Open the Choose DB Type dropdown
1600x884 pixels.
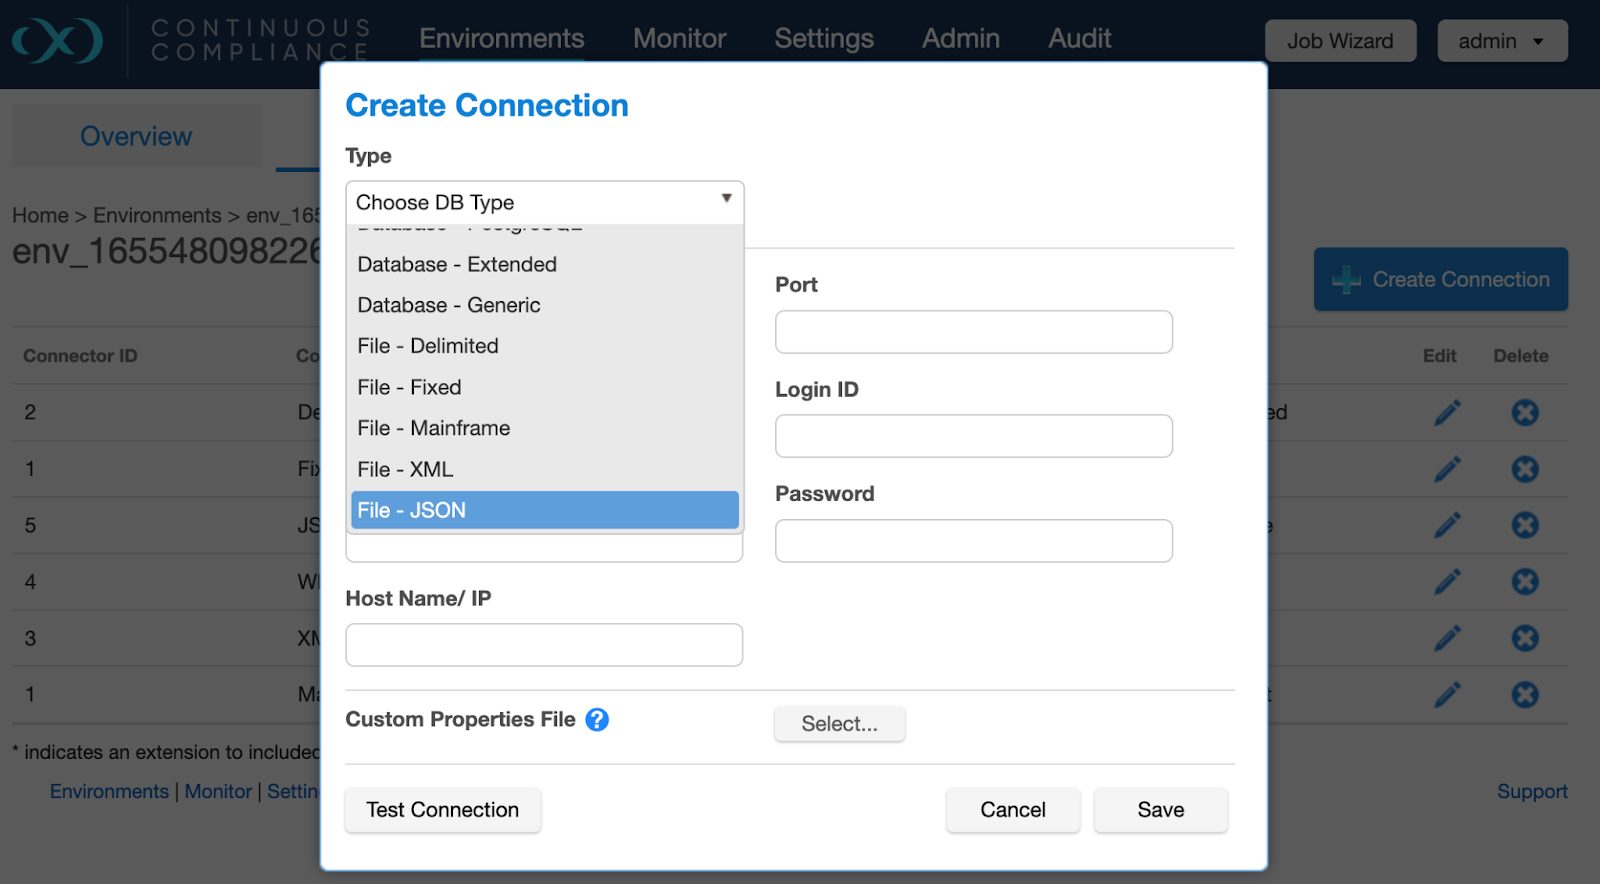tap(544, 202)
